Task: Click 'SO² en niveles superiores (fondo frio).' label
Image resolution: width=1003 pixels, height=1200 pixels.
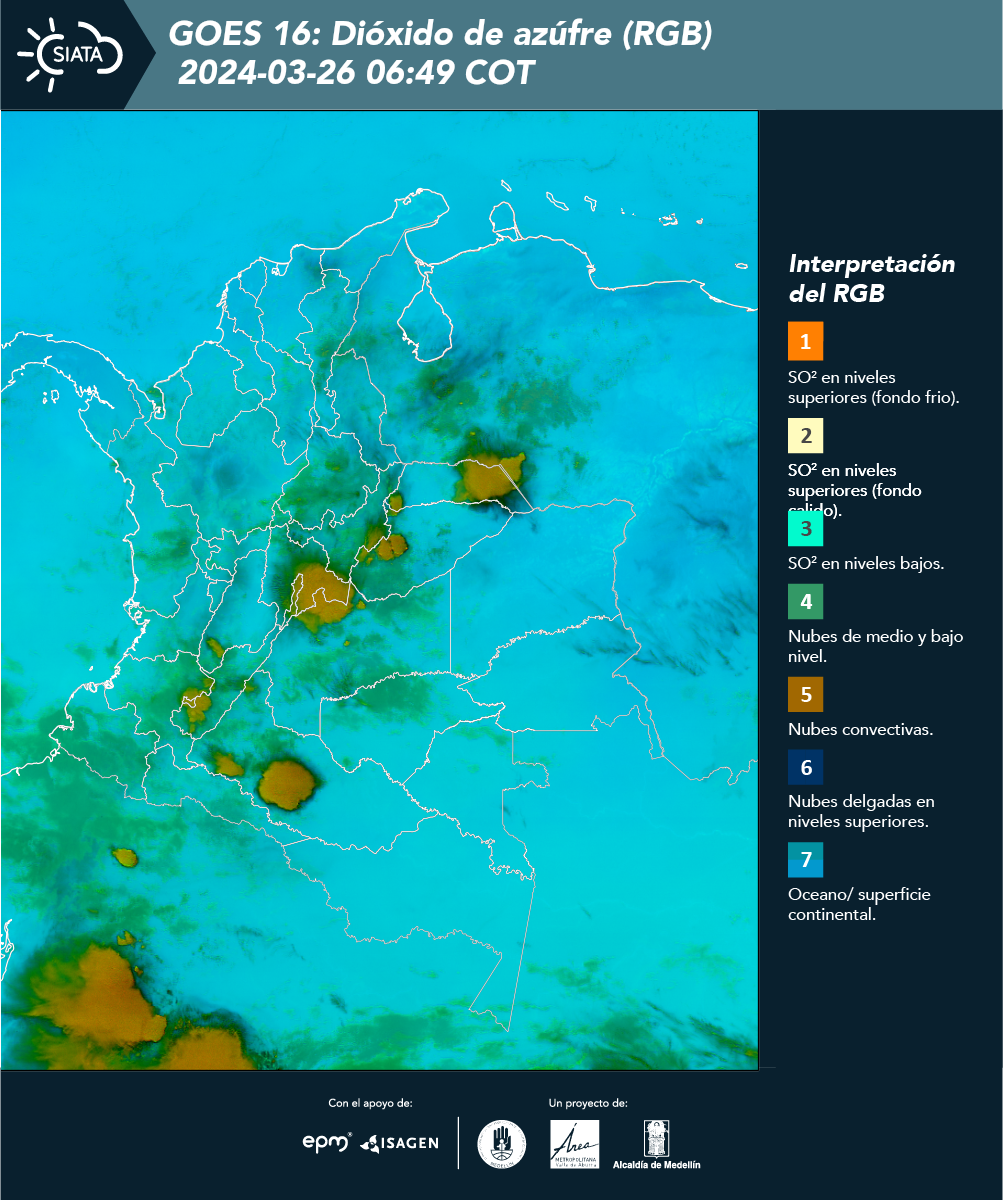Action: (874, 387)
